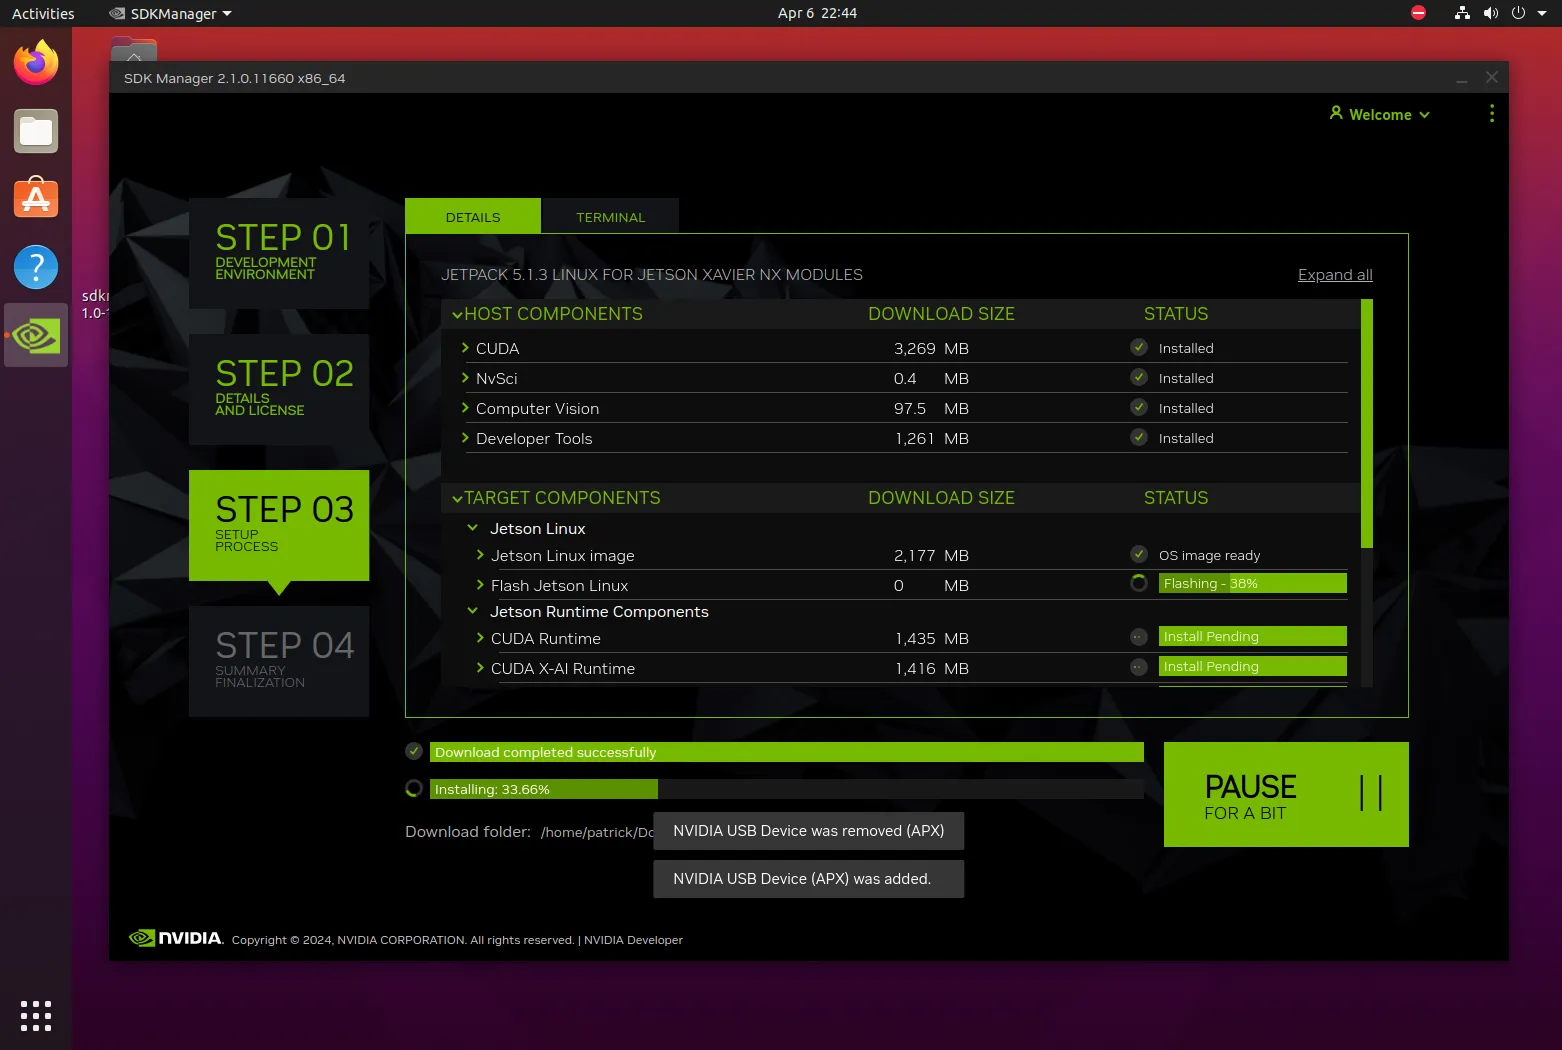Expand the Developer Tools row
1562x1050 pixels.
(465, 438)
